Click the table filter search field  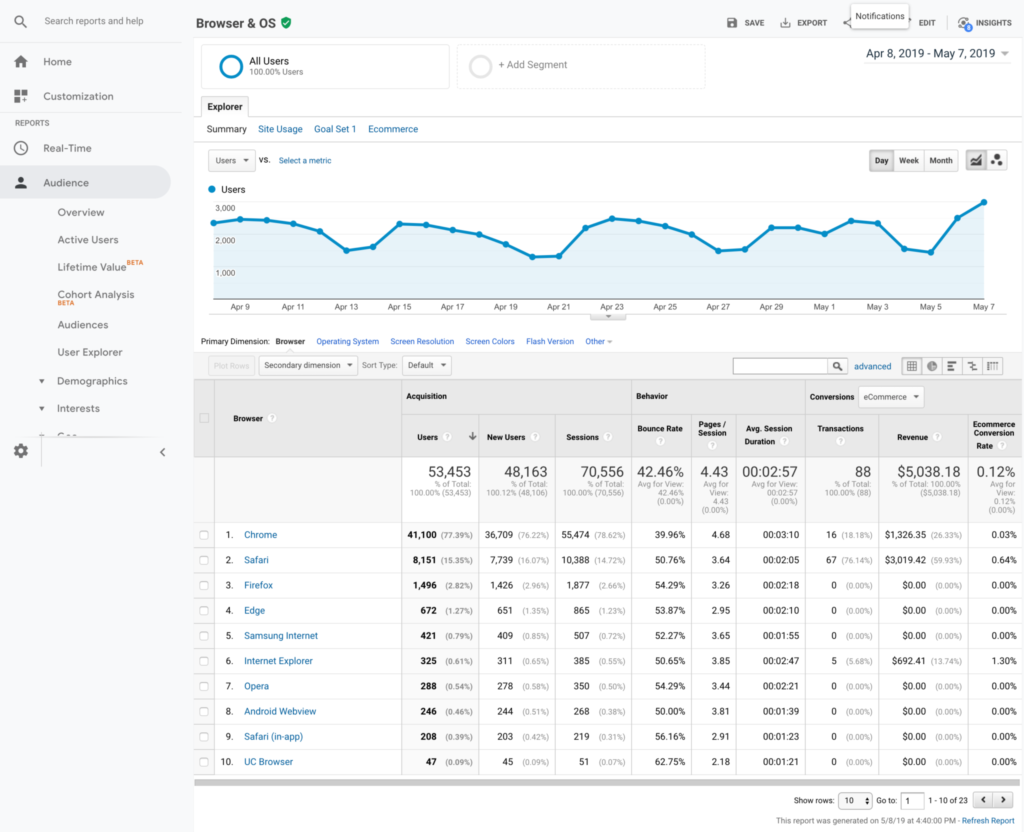click(780, 366)
